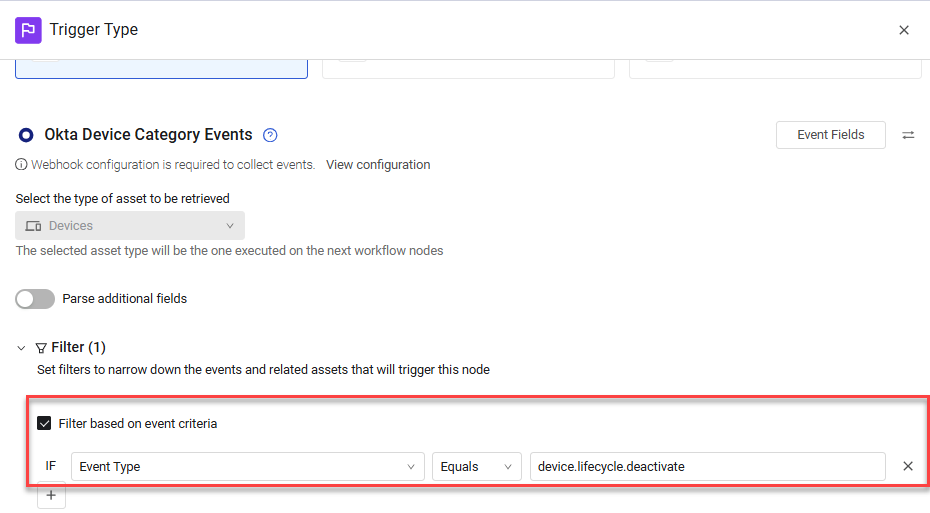
Task: Select the Okta Device Category Events radio button
Action: pyautogui.click(x=26, y=135)
